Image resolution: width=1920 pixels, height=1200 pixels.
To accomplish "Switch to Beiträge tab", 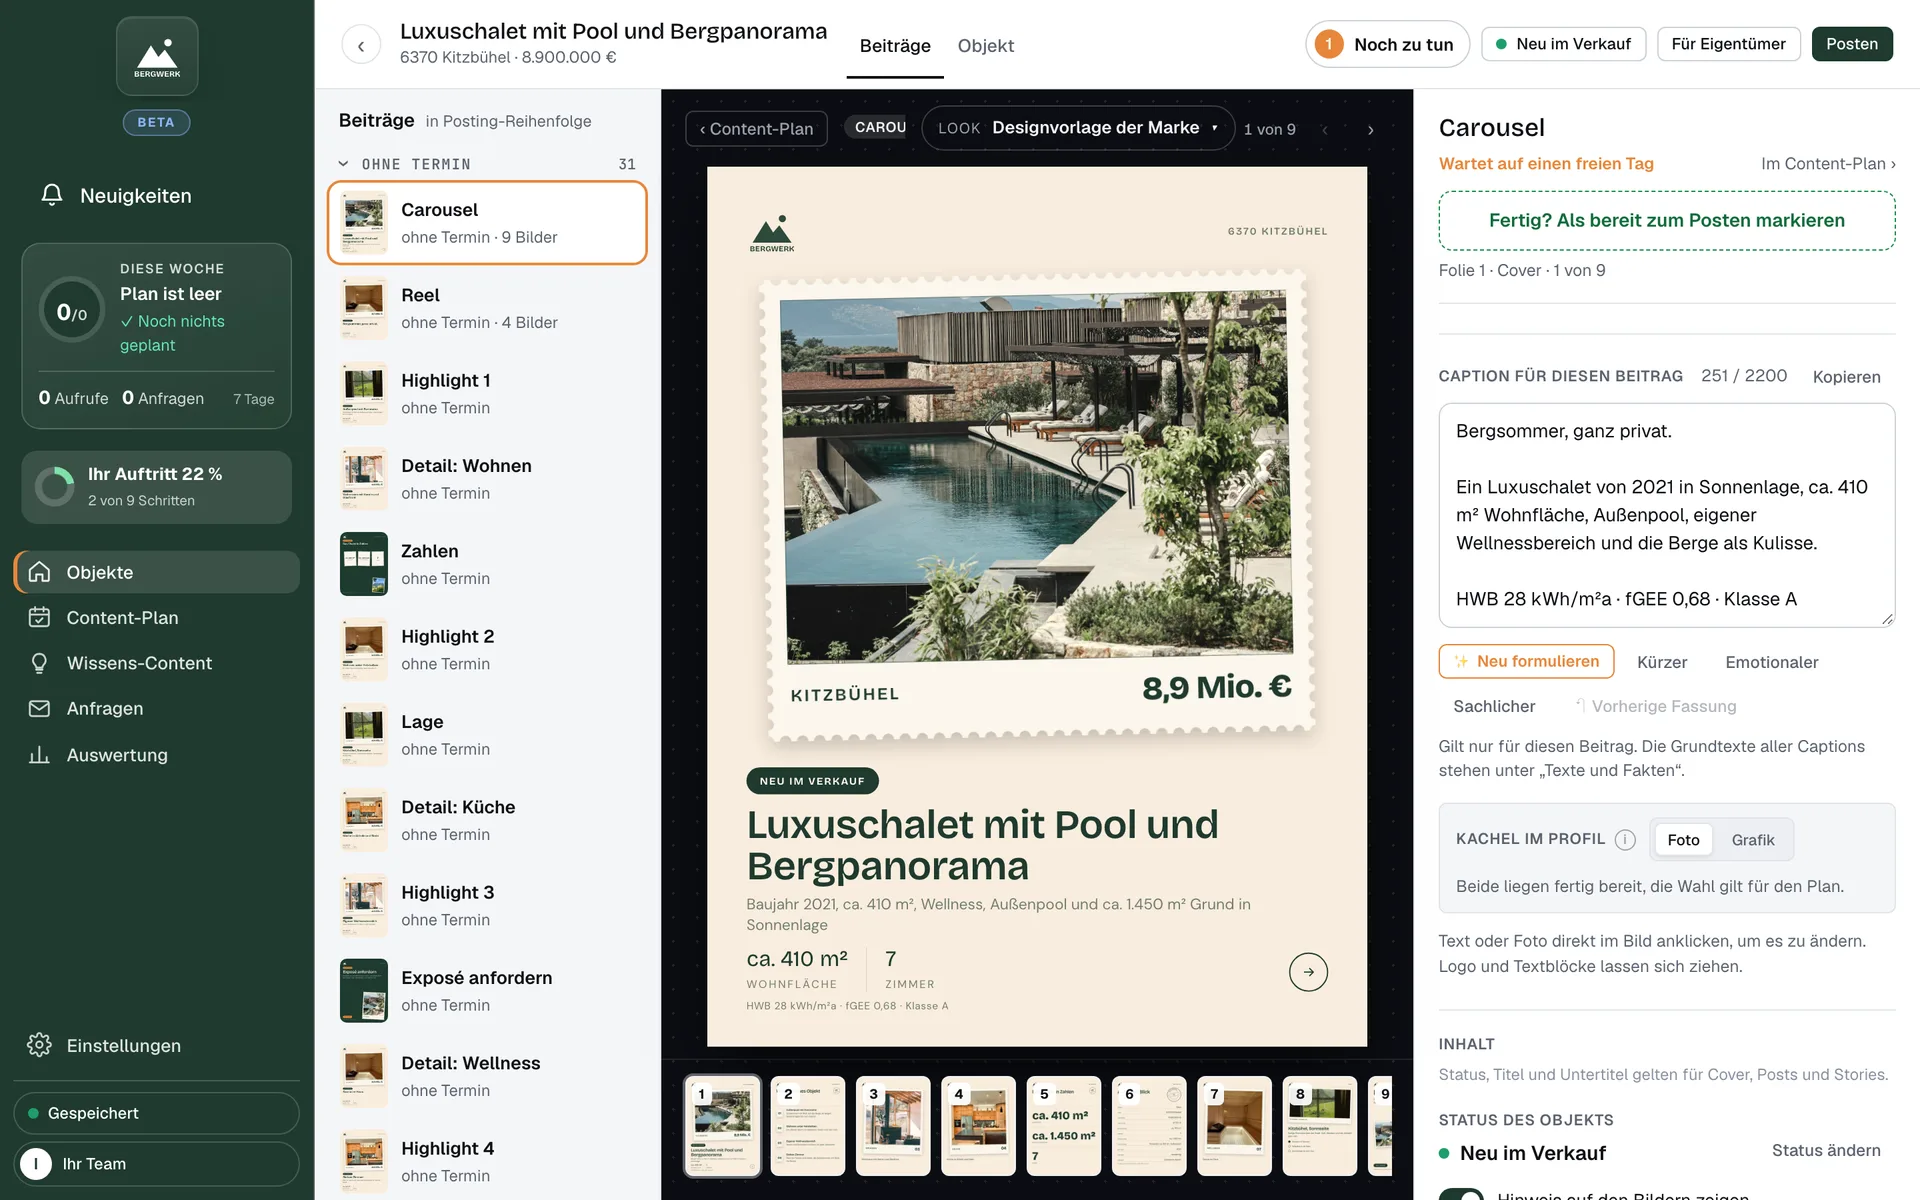I will click(895, 46).
